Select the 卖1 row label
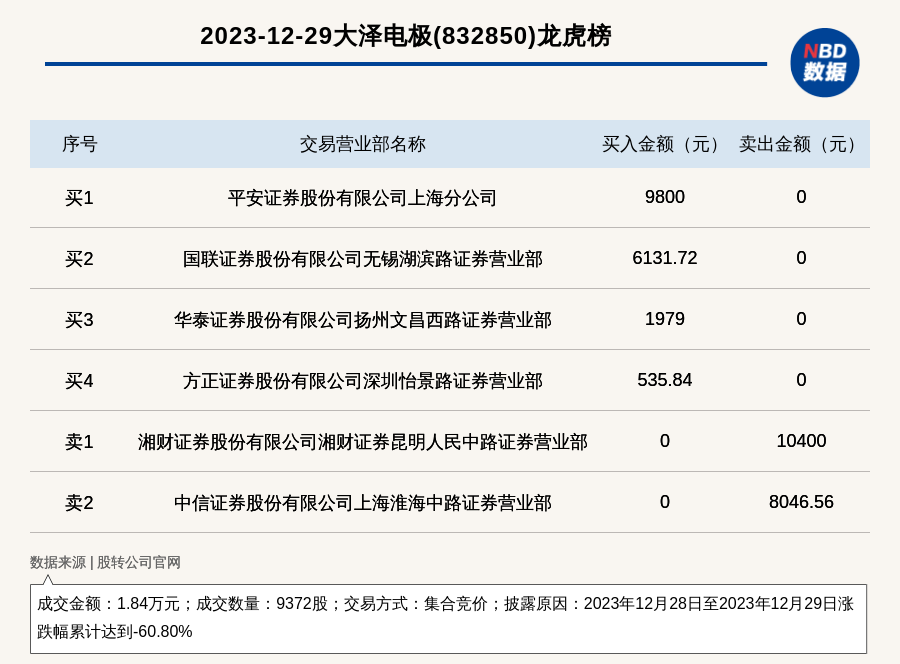The width and height of the screenshot is (900, 664). pos(79,442)
